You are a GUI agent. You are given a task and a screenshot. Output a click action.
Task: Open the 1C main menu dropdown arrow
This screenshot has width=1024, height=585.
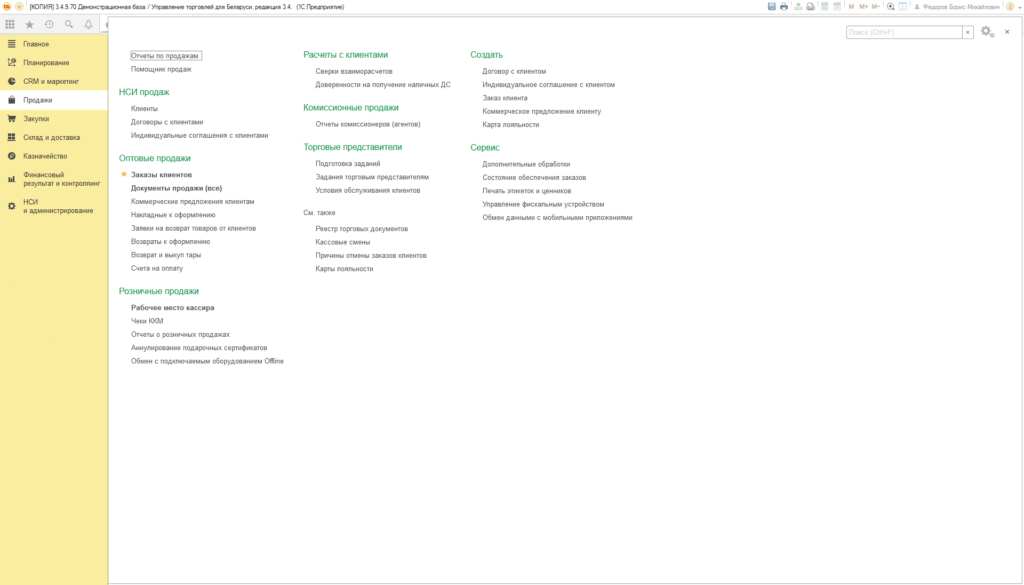click(19, 7)
